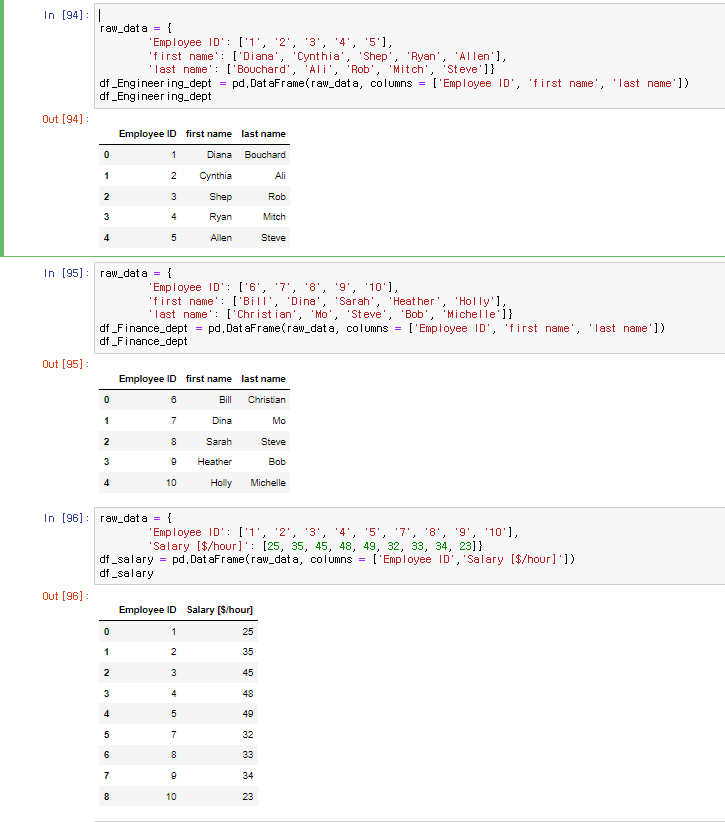Click the 'Sarah' first name cell

(x=219, y=441)
